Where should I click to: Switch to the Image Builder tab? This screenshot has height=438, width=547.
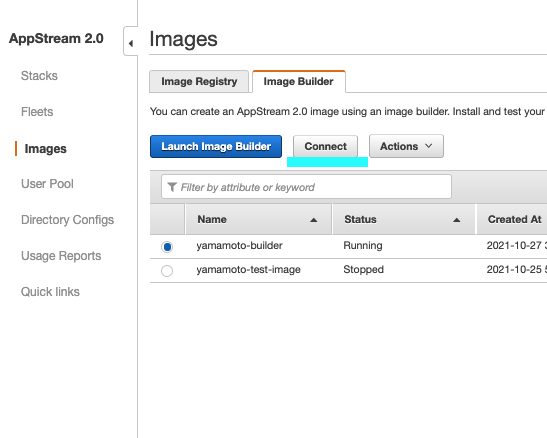[299, 82]
